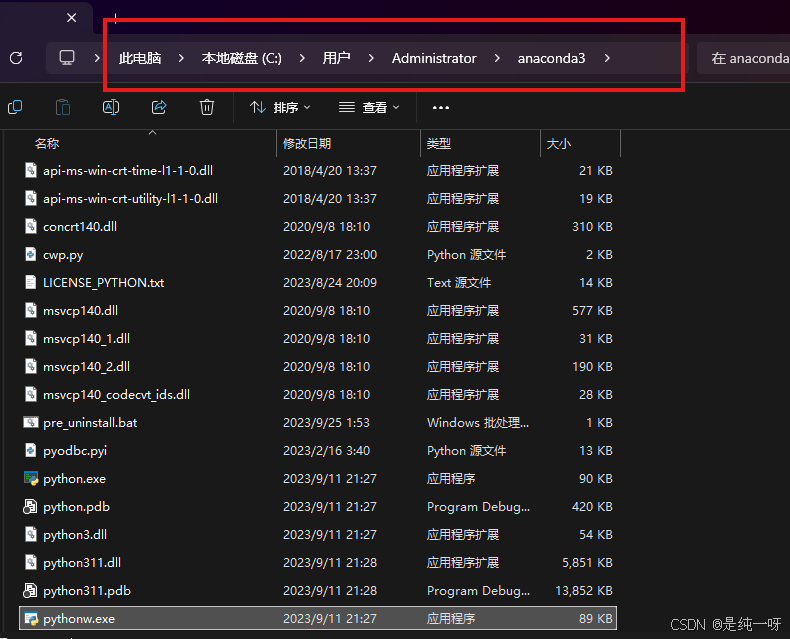Select api-ms-win-crt-utility-l1-1-0.dll file
This screenshot has width=790, height=639.
(130, 199)
